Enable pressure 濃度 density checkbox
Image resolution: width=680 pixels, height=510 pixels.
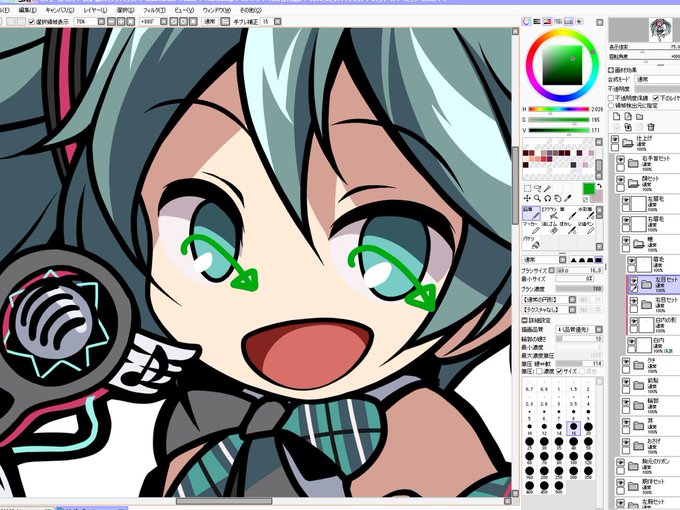coord(539,372)
